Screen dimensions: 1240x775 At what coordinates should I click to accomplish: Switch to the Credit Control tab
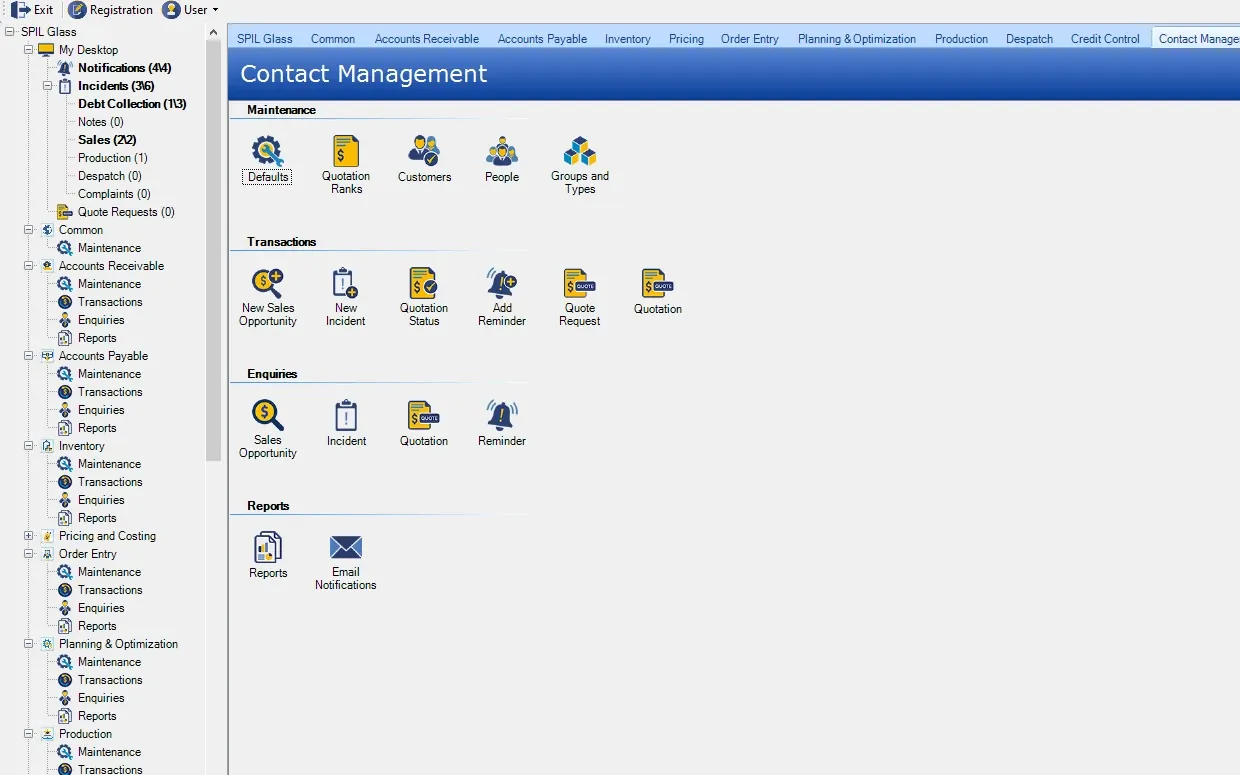tap(1105, 39)
